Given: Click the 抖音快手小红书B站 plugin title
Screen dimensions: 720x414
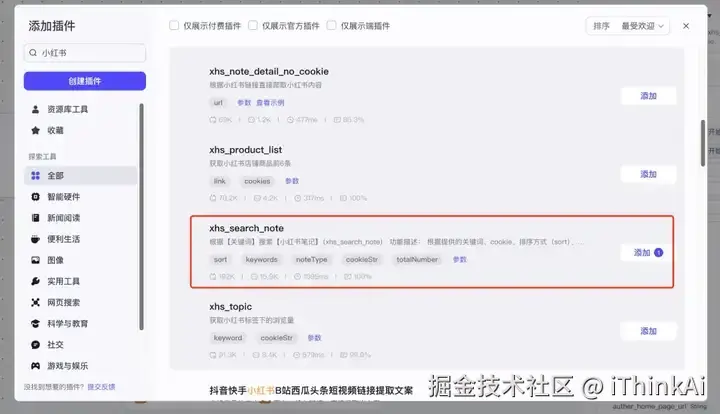Looking at the screenshot, I should [x=311, y=391].
